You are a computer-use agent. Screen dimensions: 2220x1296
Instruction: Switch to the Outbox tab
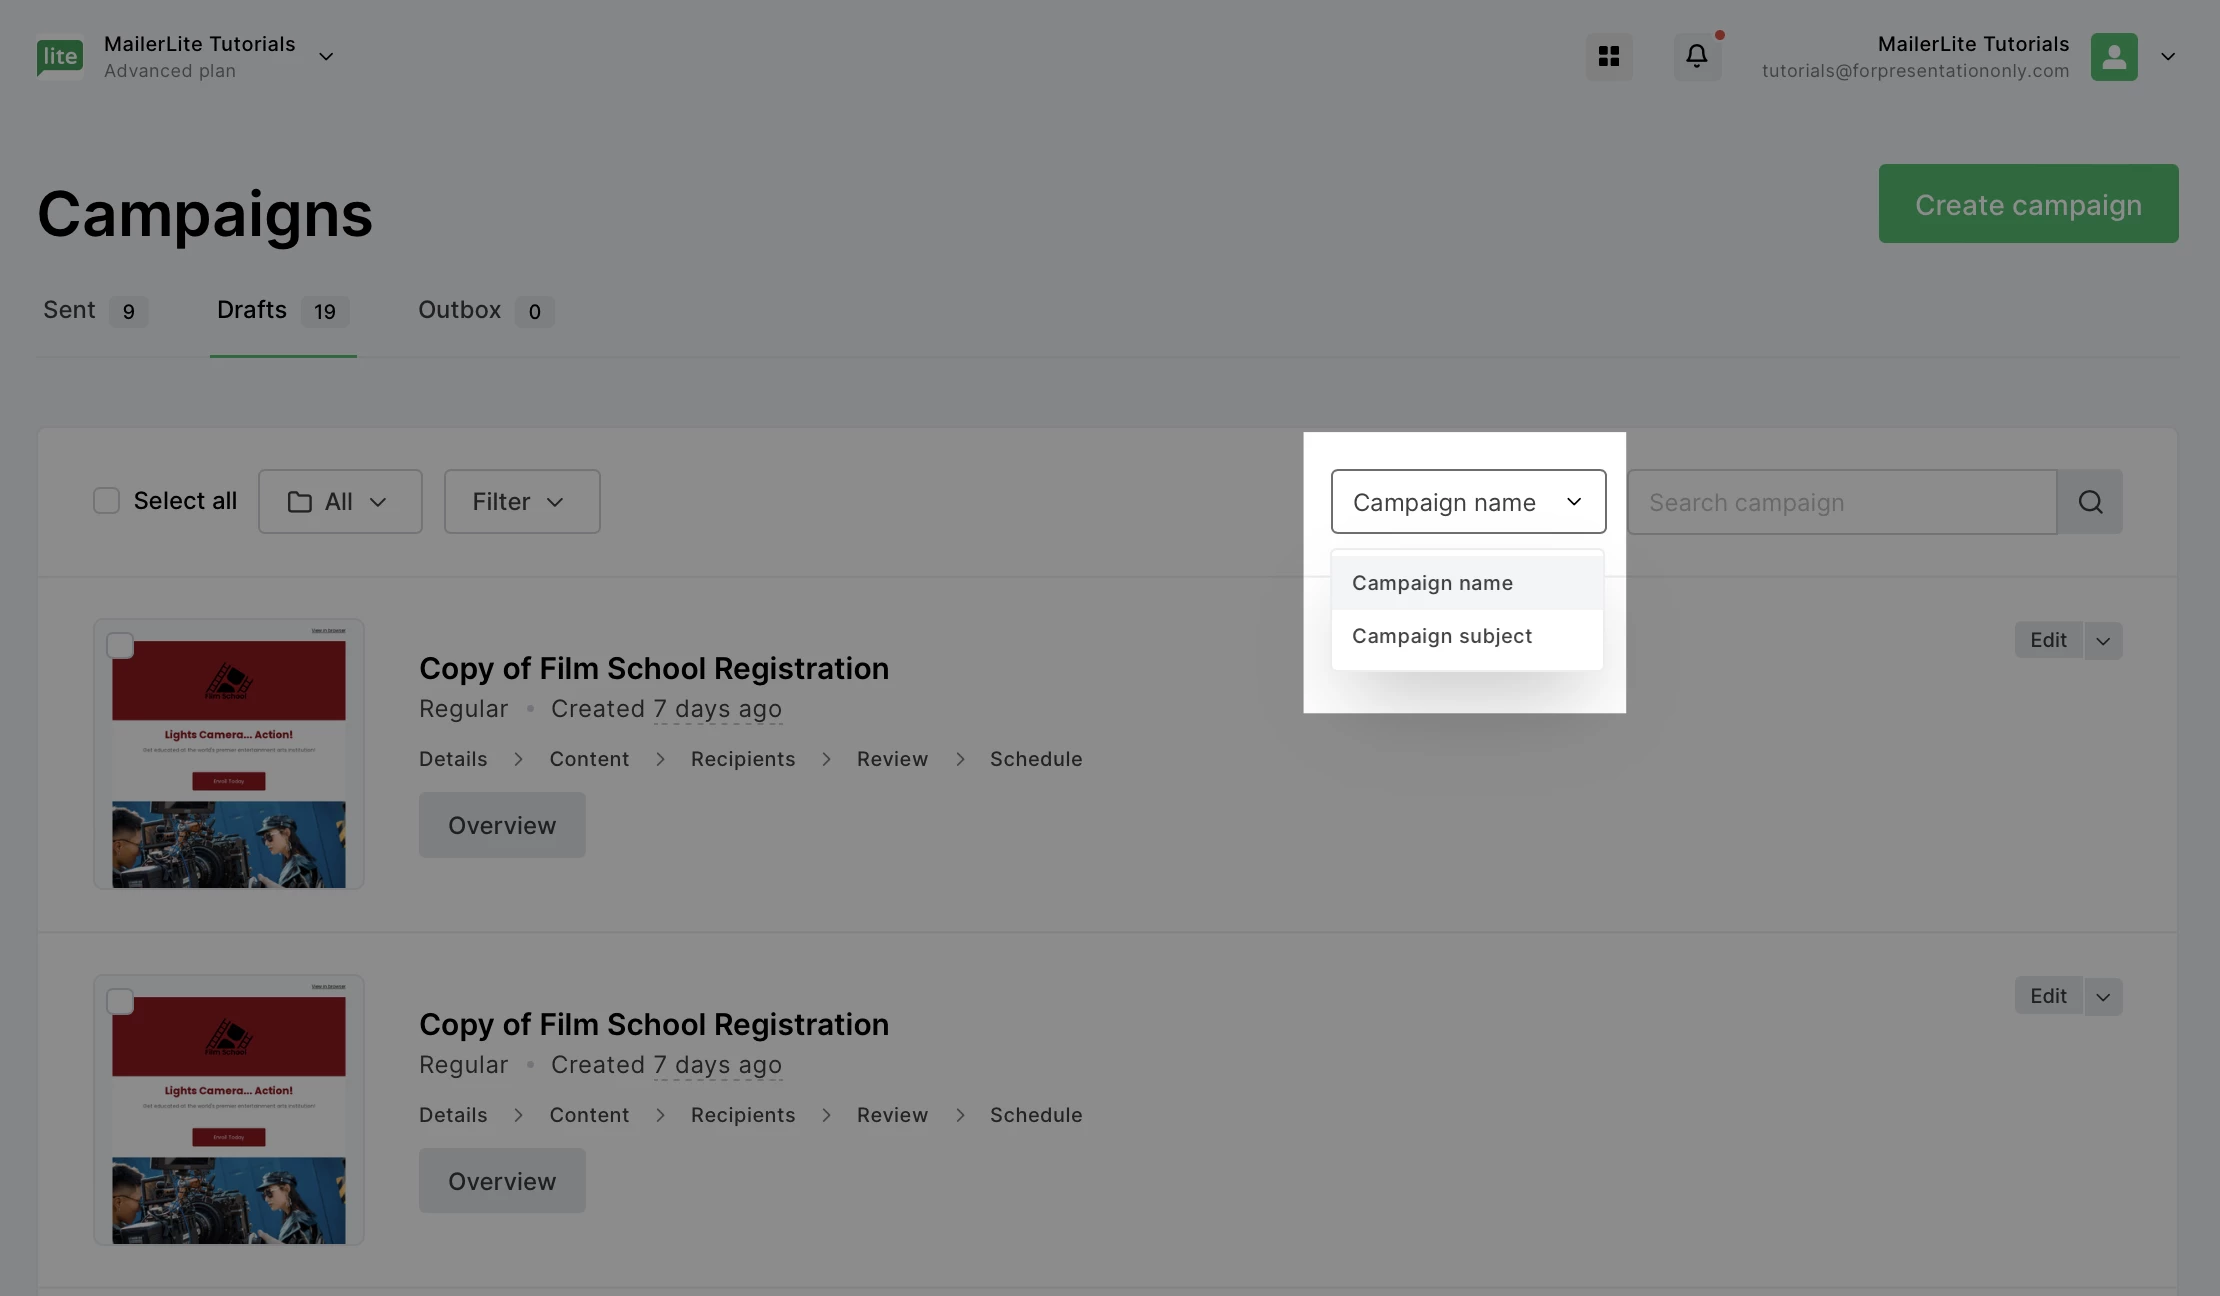460,311
